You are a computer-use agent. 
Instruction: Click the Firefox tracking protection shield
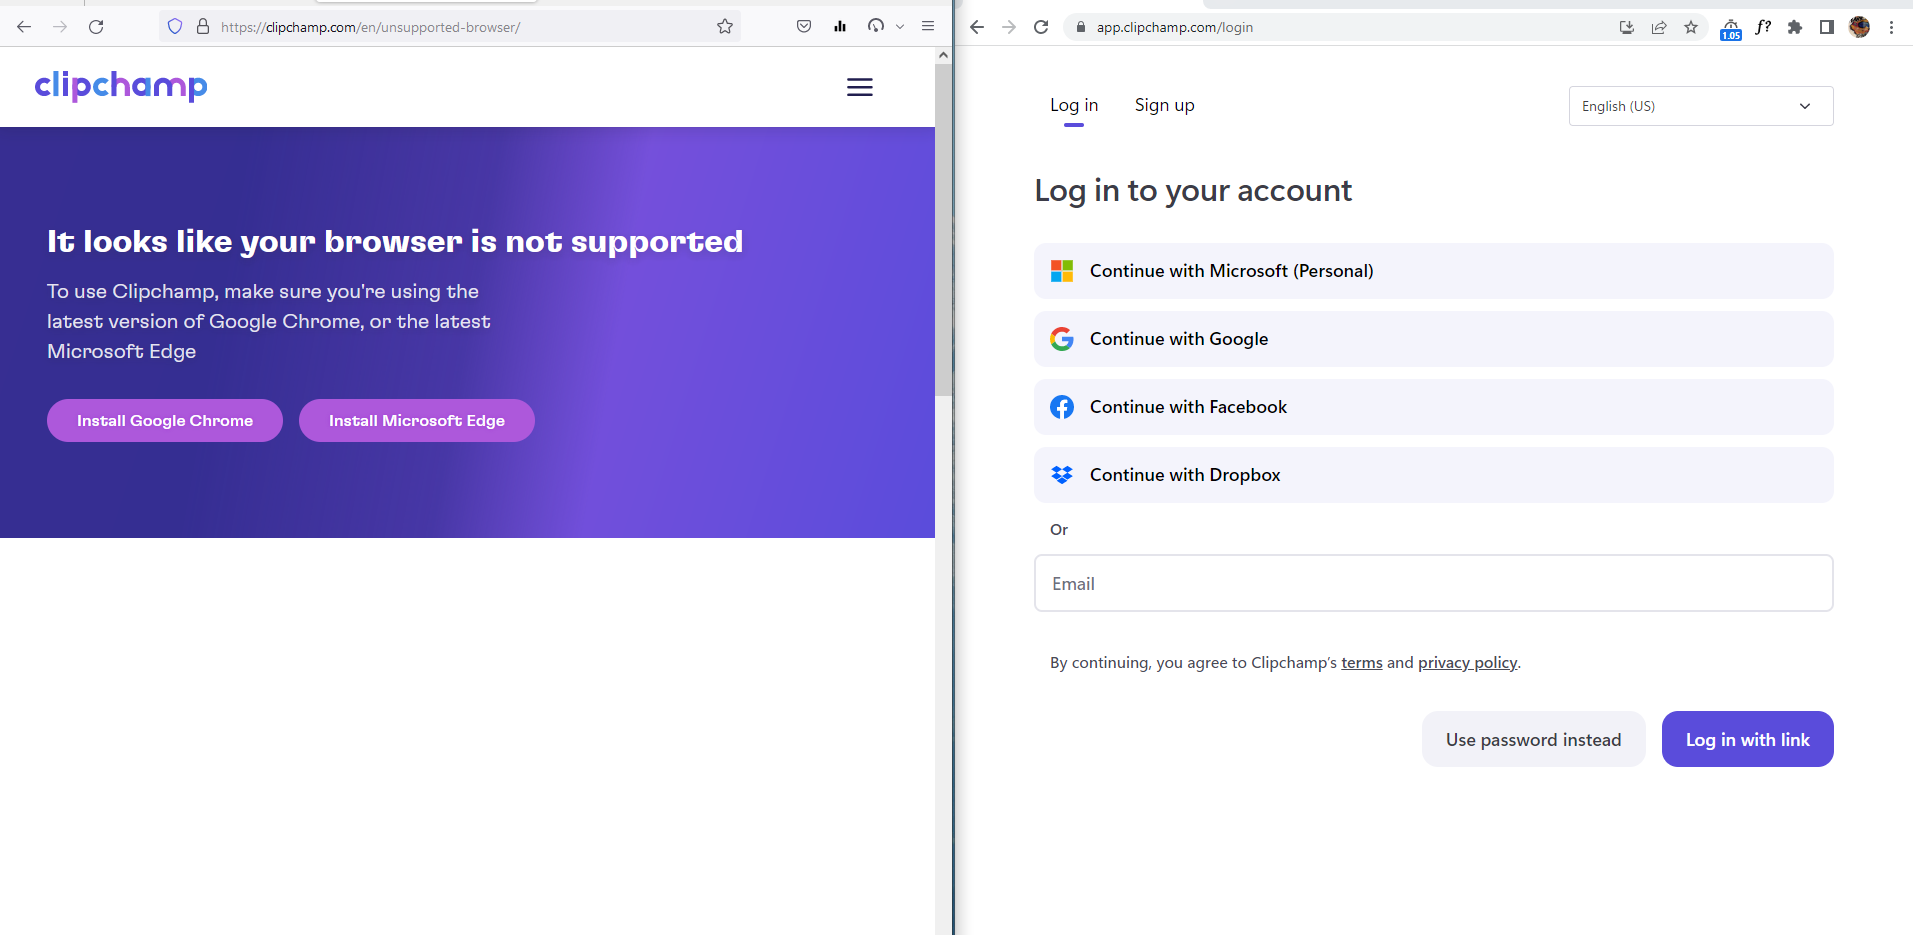pyautogui.click(x=175, y=26)
